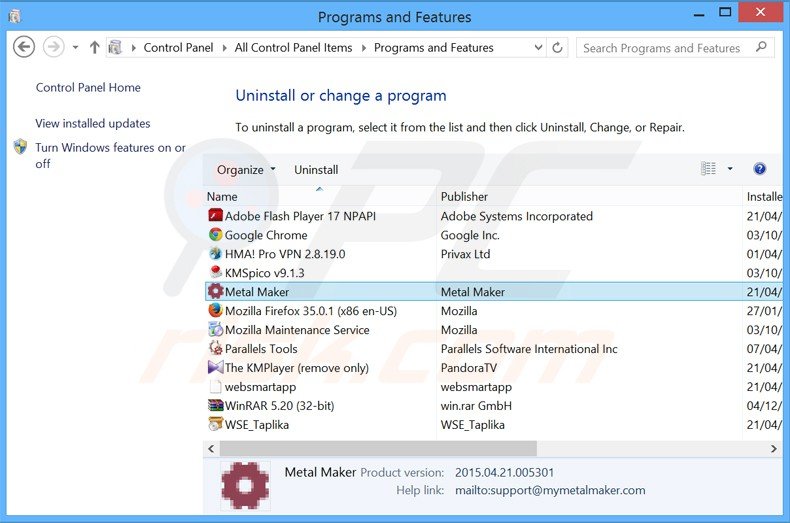Click win.rar GmbH publisher cell

(x=476, y=406)
